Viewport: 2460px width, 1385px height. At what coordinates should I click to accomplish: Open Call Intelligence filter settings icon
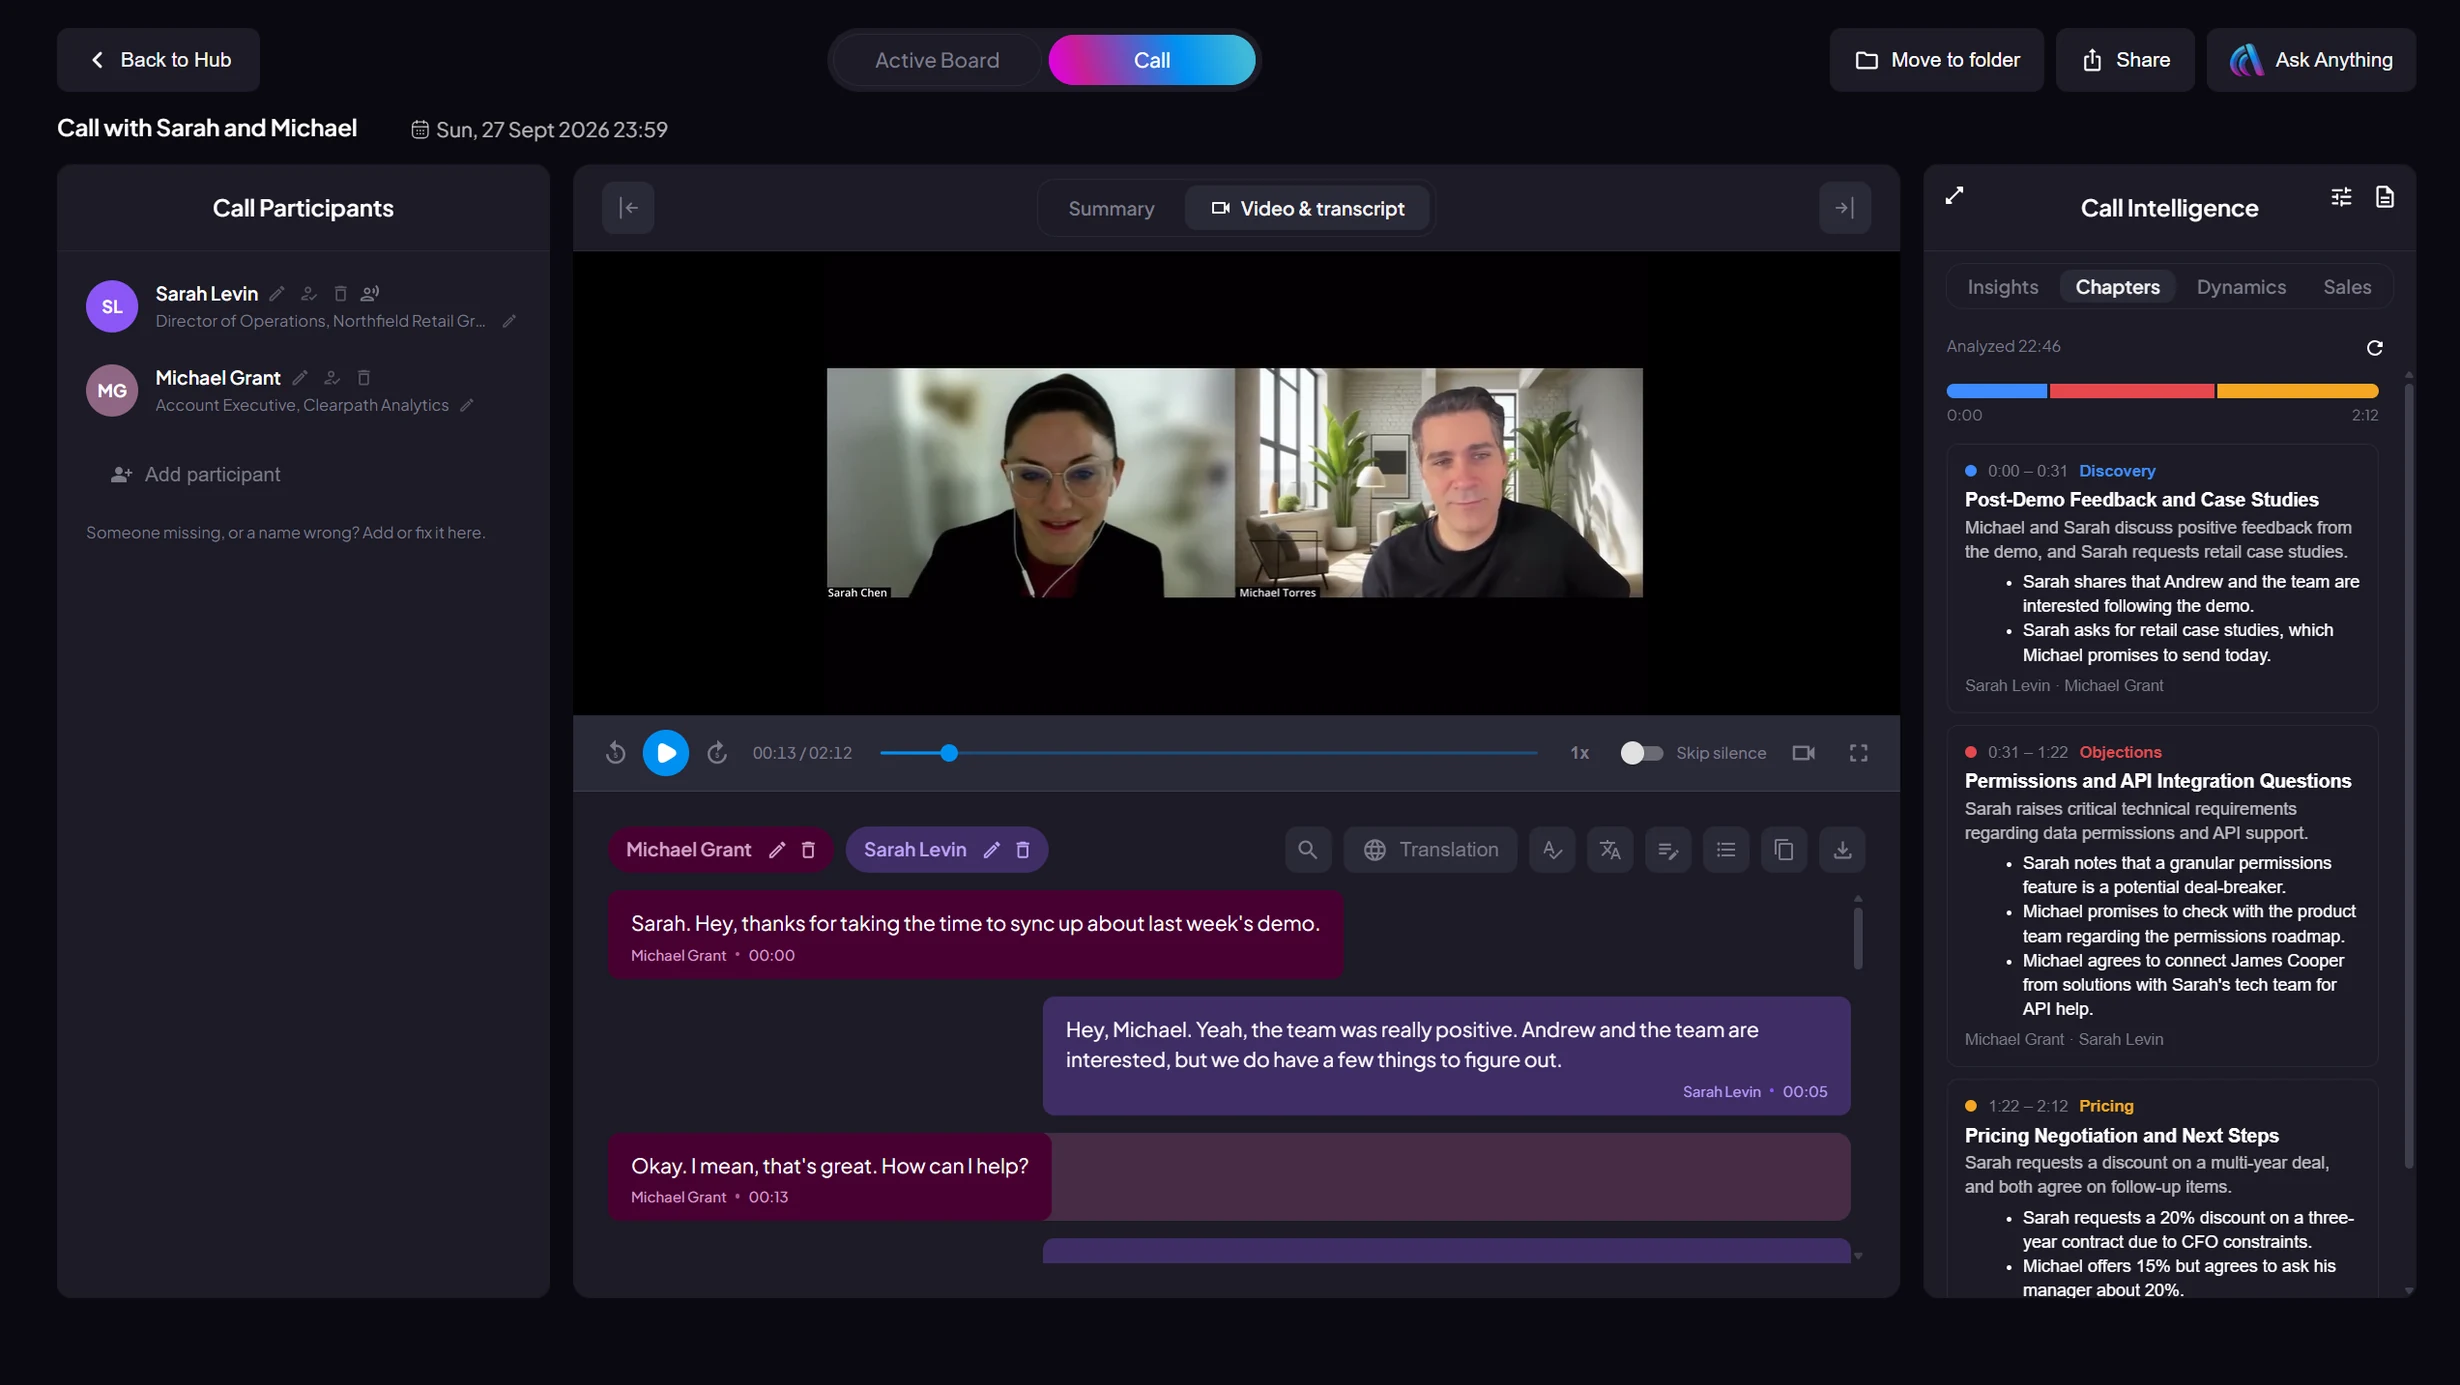pos(2341,197)
